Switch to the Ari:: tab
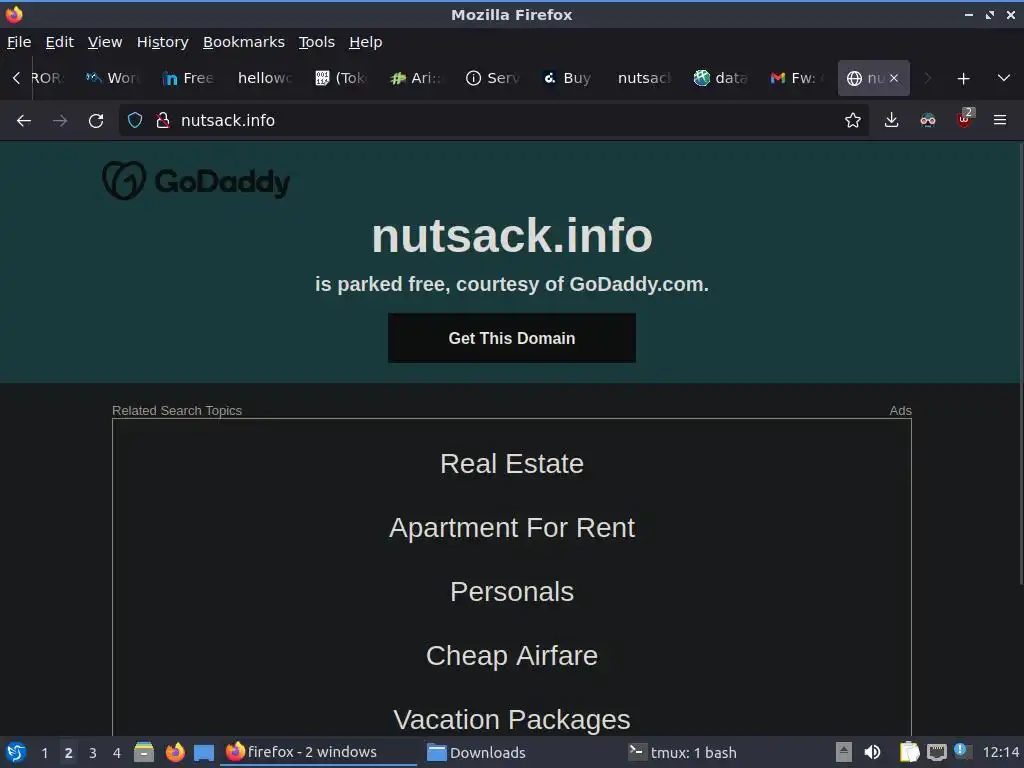 (417, 78)
